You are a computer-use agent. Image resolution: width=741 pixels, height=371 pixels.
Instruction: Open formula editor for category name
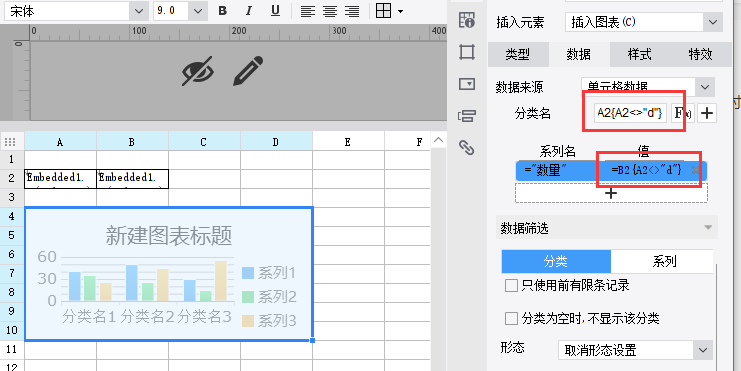(681, 113)
